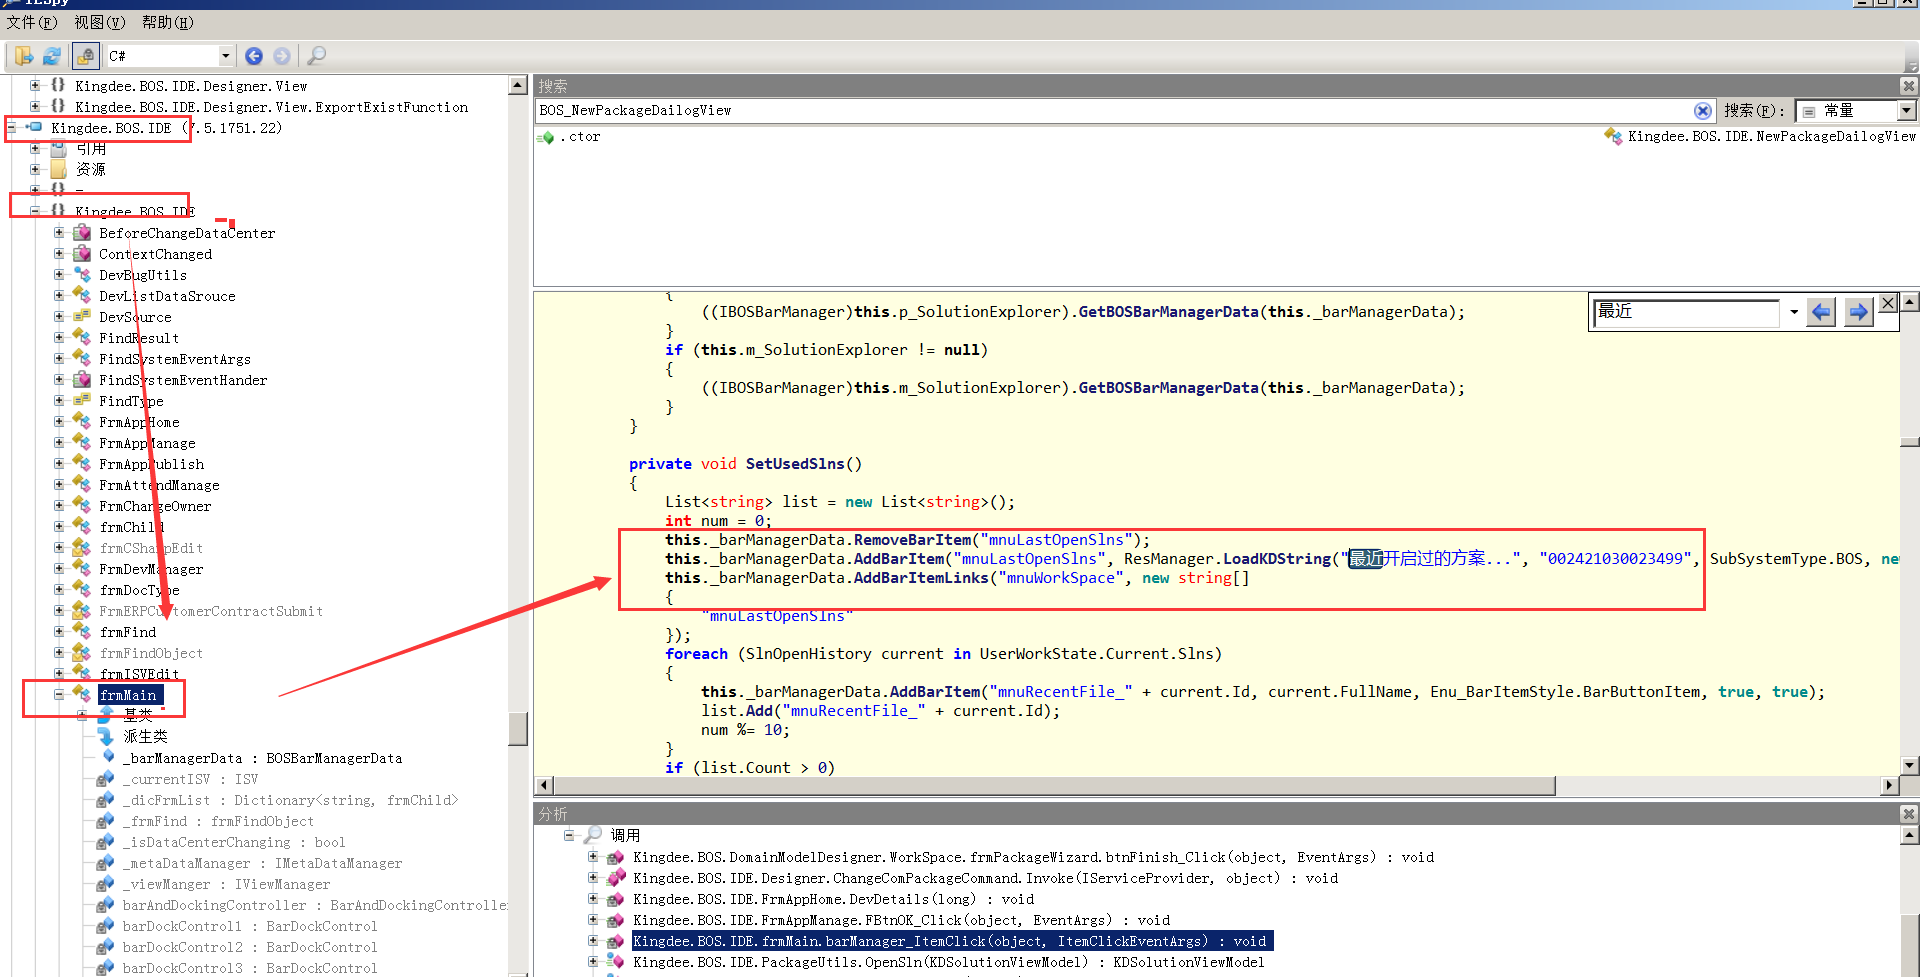1920x977 pixels.
Task: Find previous match in code
Action: (1821, 312)
